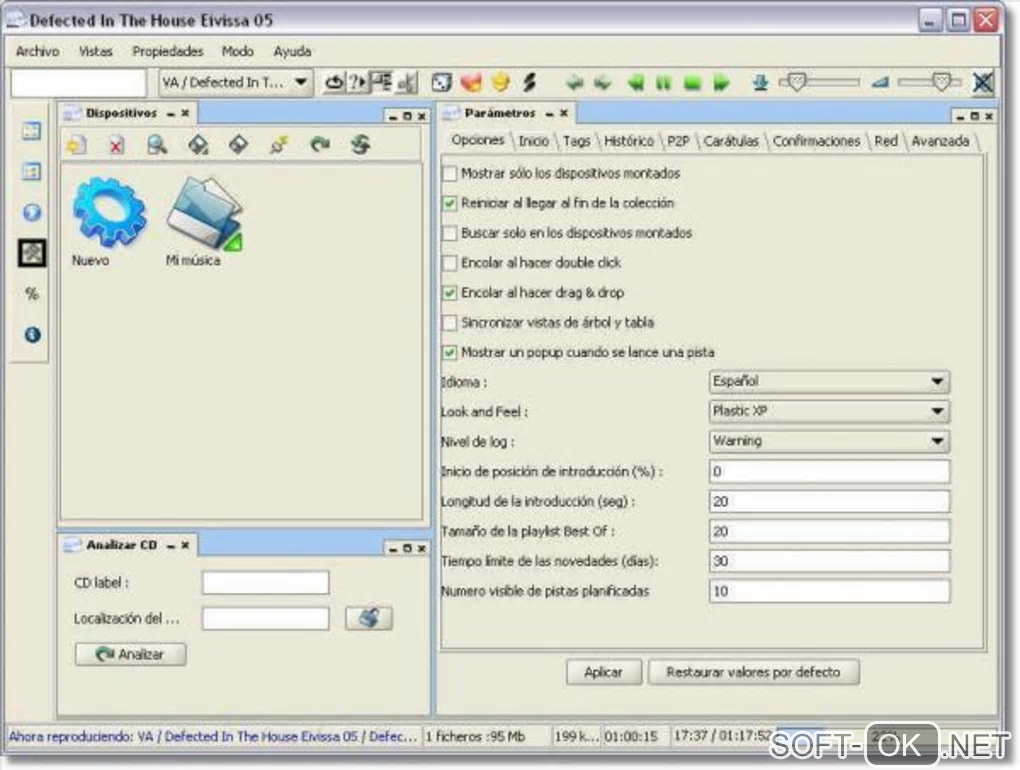Click the blue track position icon
1020x770 pixels.
(x=760, y=83)
